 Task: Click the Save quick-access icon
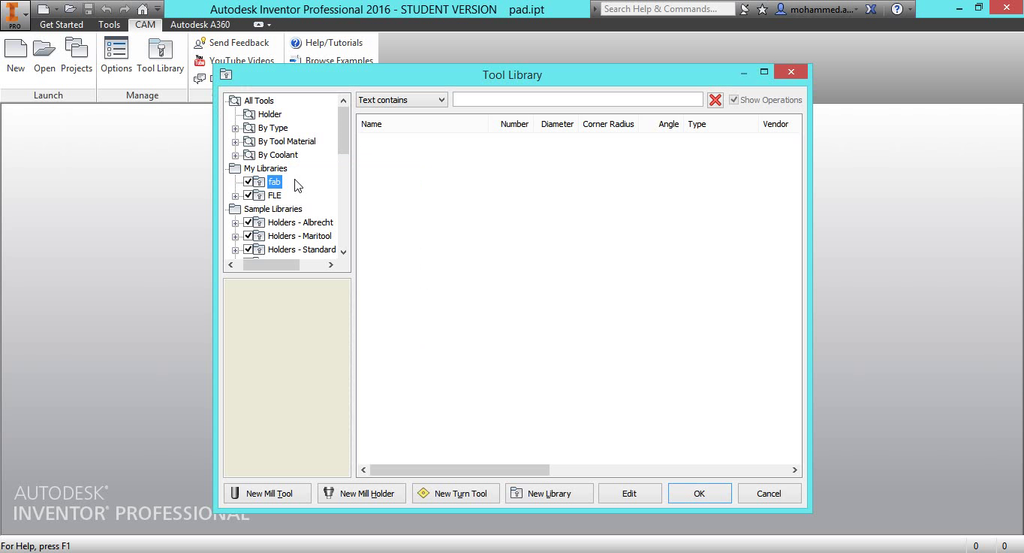88,9
